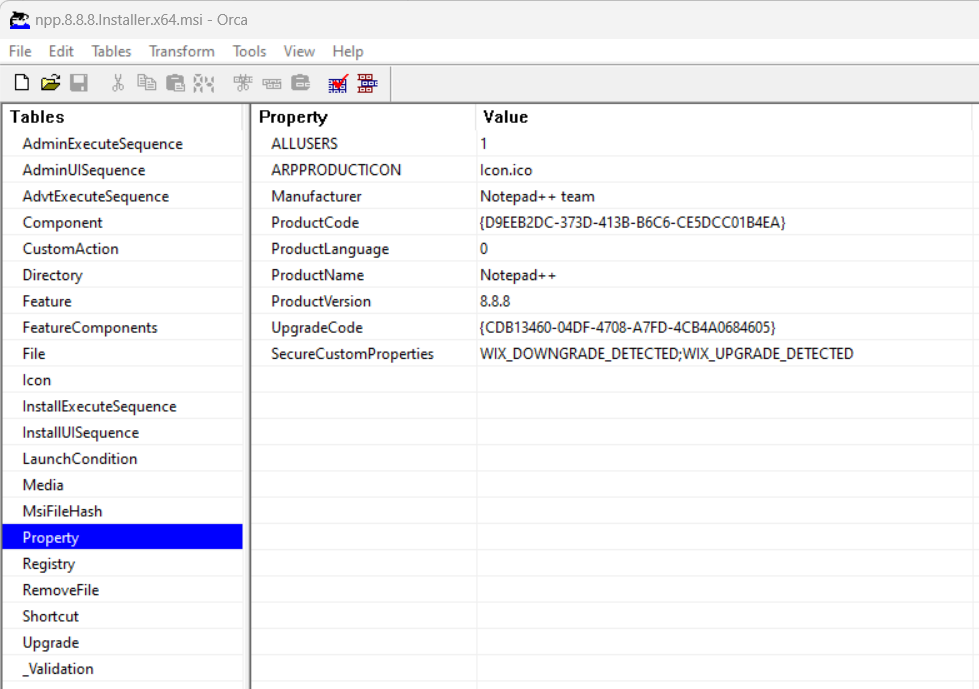979x689 pixels.
Task: Select the CustomAction table
Action: pyautogui.click(x=70, y=249)
